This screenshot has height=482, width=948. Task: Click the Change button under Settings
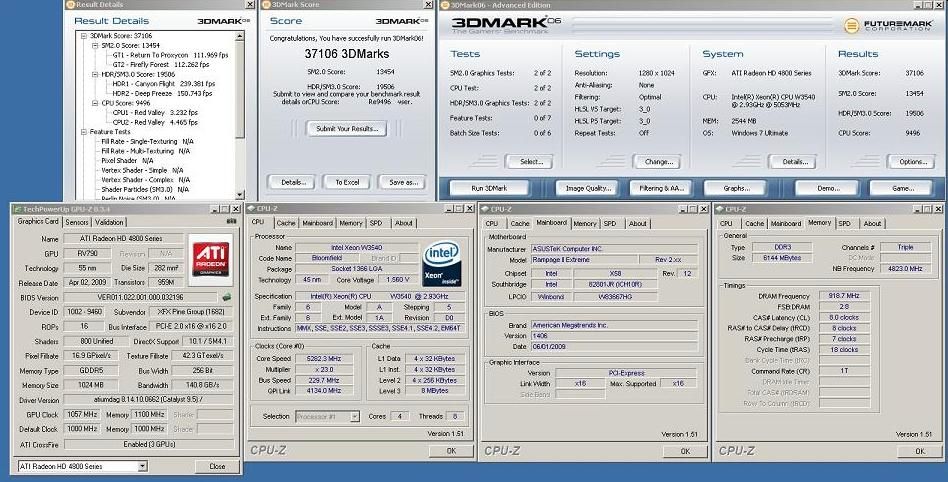pyautogui.click(x=657, y=161)
